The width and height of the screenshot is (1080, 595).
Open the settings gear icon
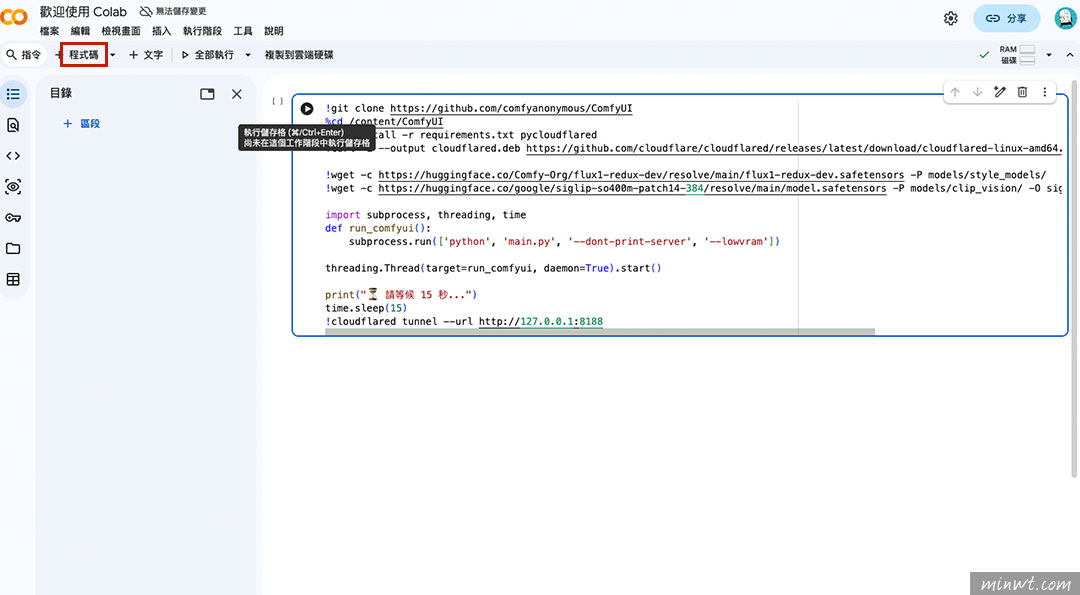click(x=950, y=18)
